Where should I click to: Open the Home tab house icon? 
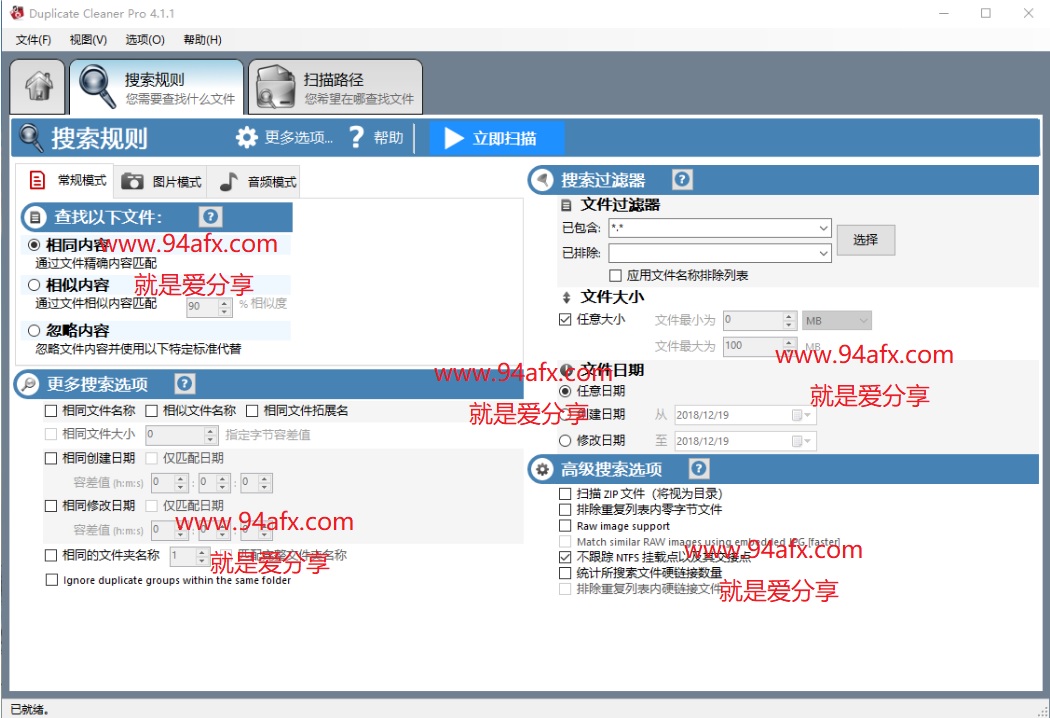(39, 86)
